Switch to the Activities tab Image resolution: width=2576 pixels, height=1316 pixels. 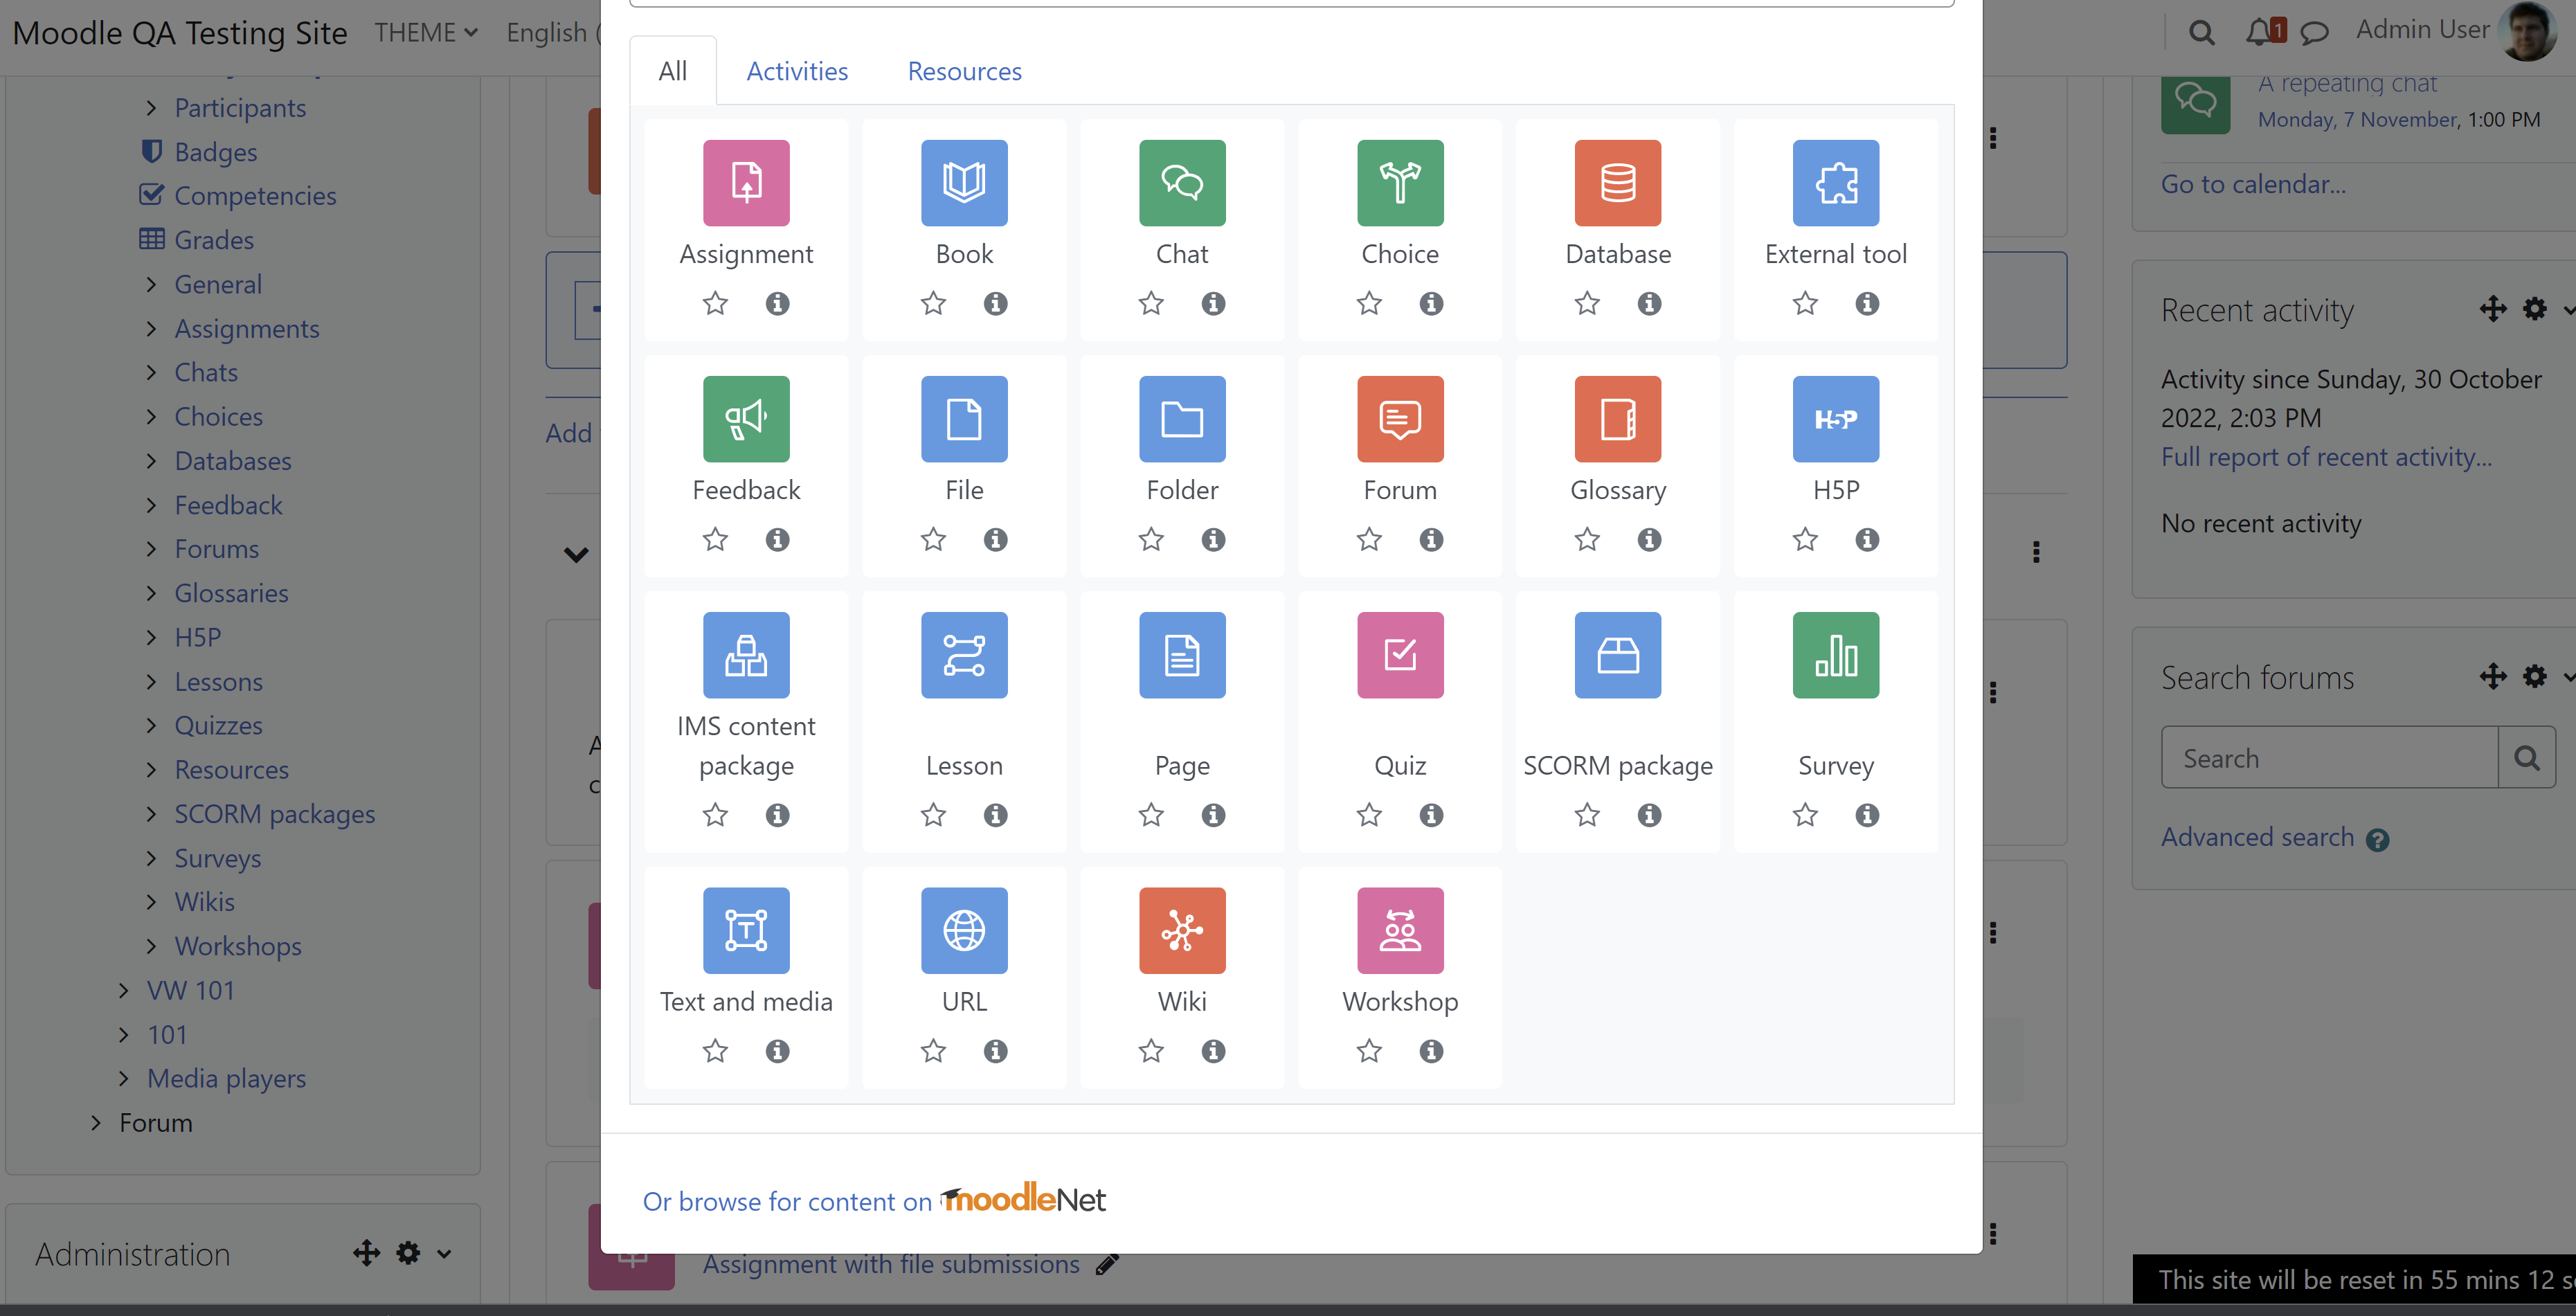[x=797, y=71]
